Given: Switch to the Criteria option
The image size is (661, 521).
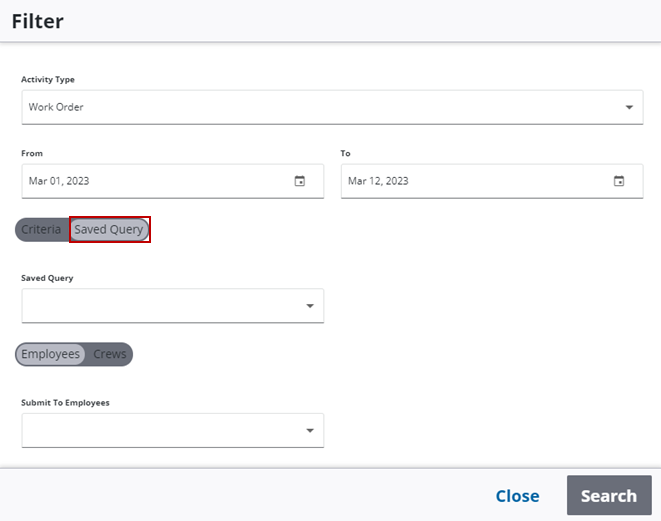Looking at the screenshot, I should [x=41, y=230].
